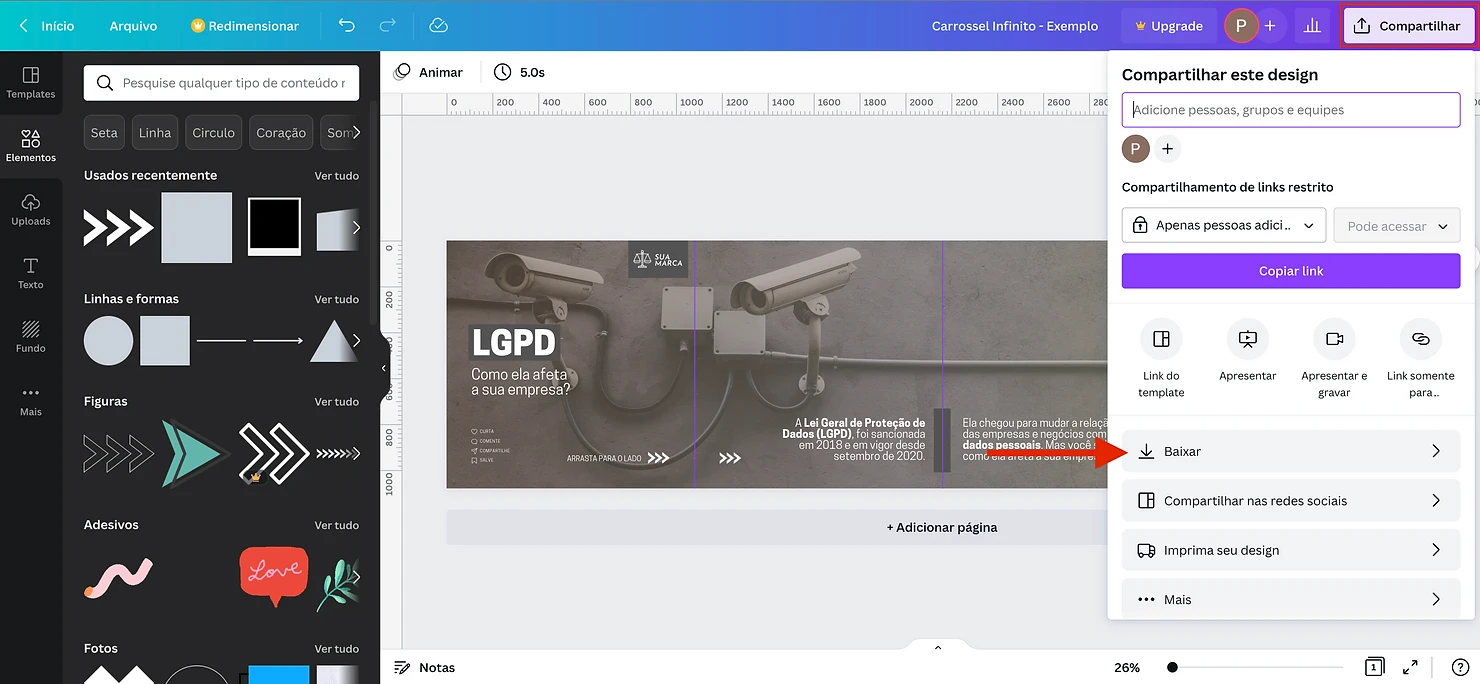Open the Templates sidebar tab
1480x684 pixels.
(x=31, y=83)
